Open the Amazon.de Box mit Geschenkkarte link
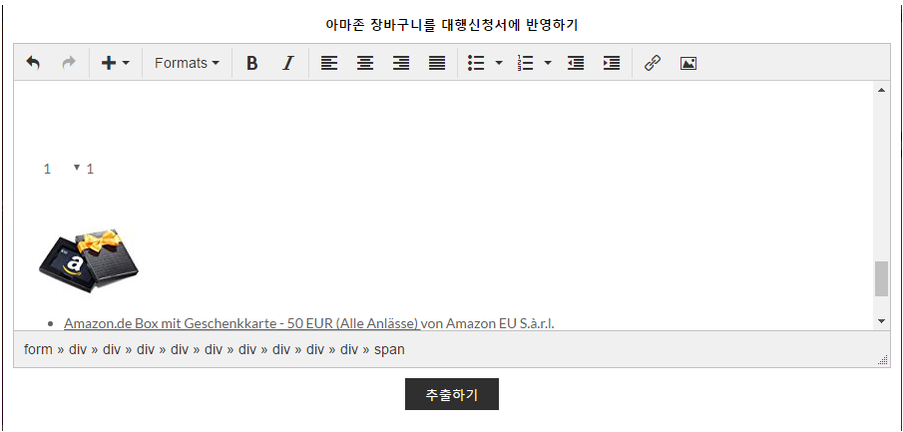This screenshot has height=432, width=903. click(240, 323)
